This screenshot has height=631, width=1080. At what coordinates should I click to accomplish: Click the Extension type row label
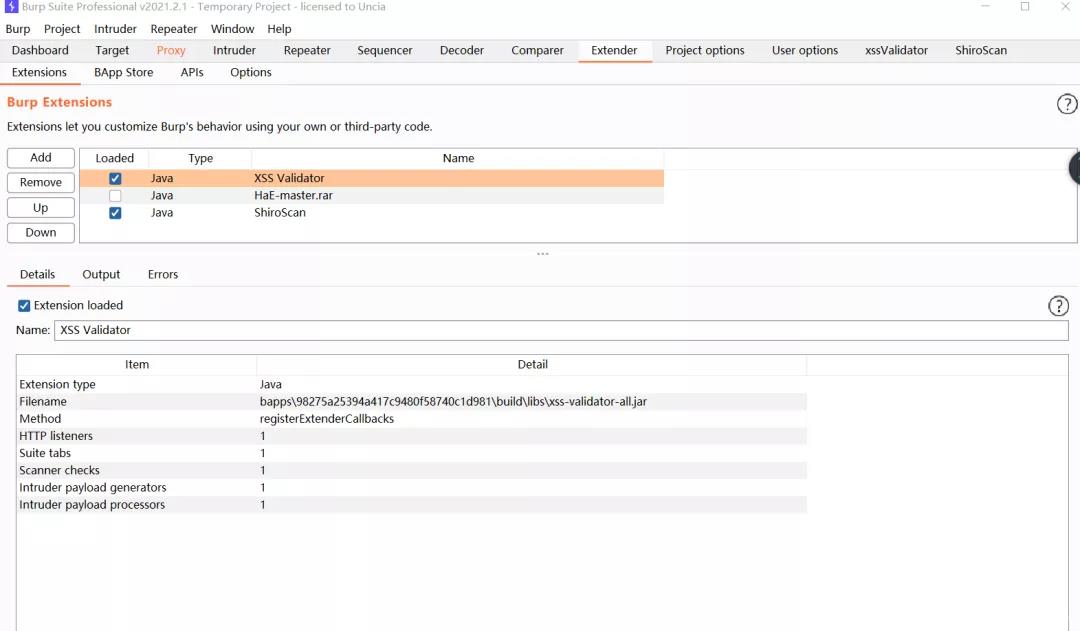point(57,384)
